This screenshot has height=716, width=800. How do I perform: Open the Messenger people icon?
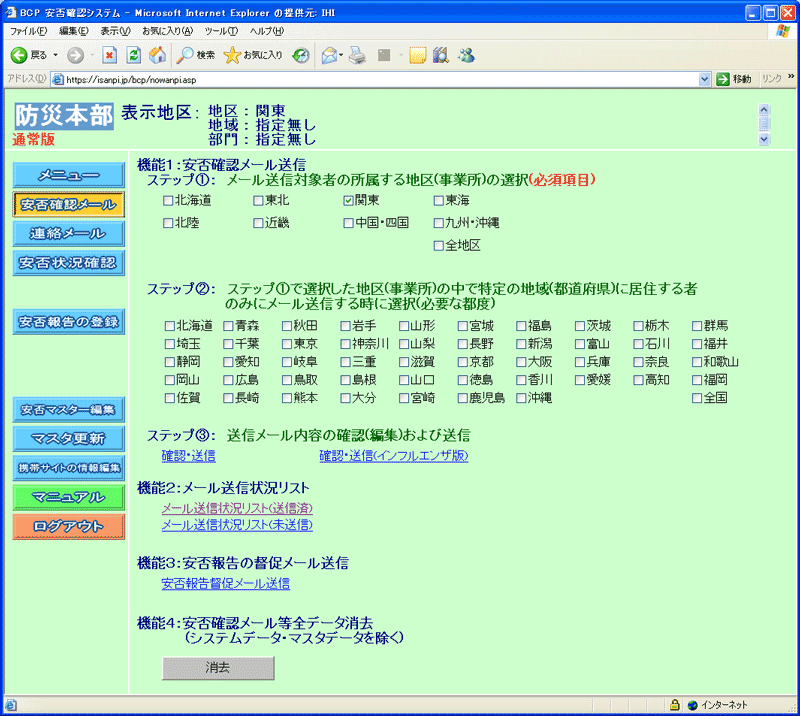pos(466,55)
